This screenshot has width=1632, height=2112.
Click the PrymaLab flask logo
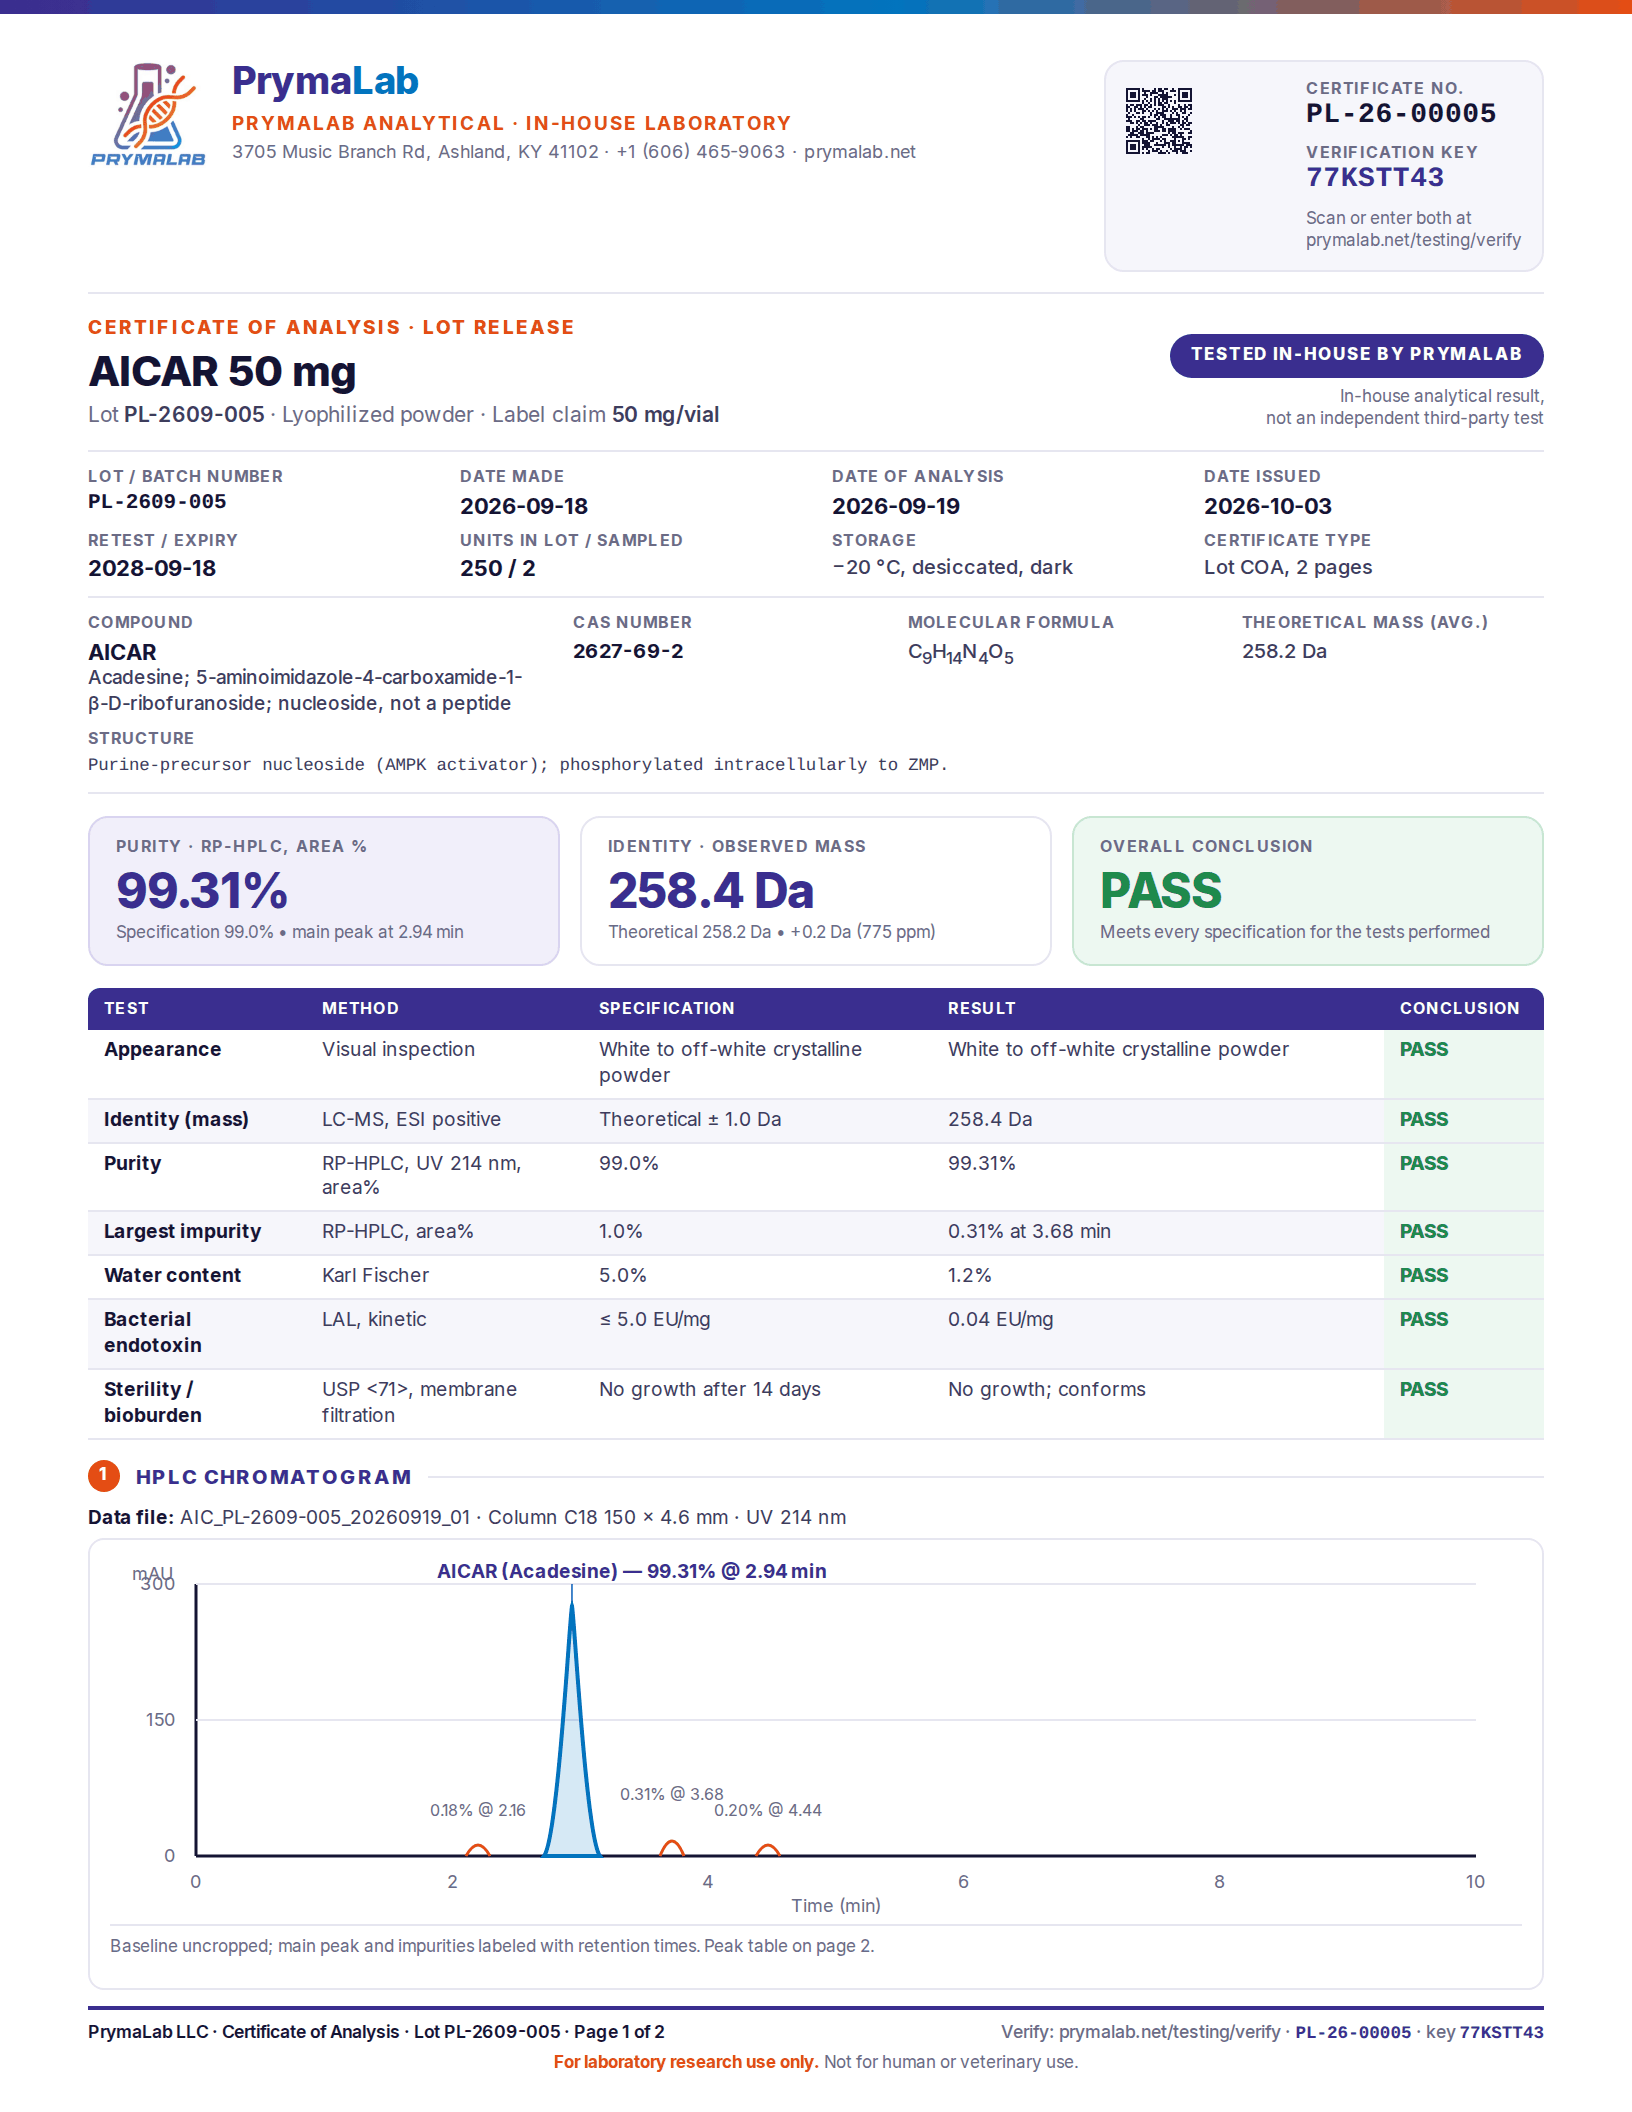[x=148, y=113]
